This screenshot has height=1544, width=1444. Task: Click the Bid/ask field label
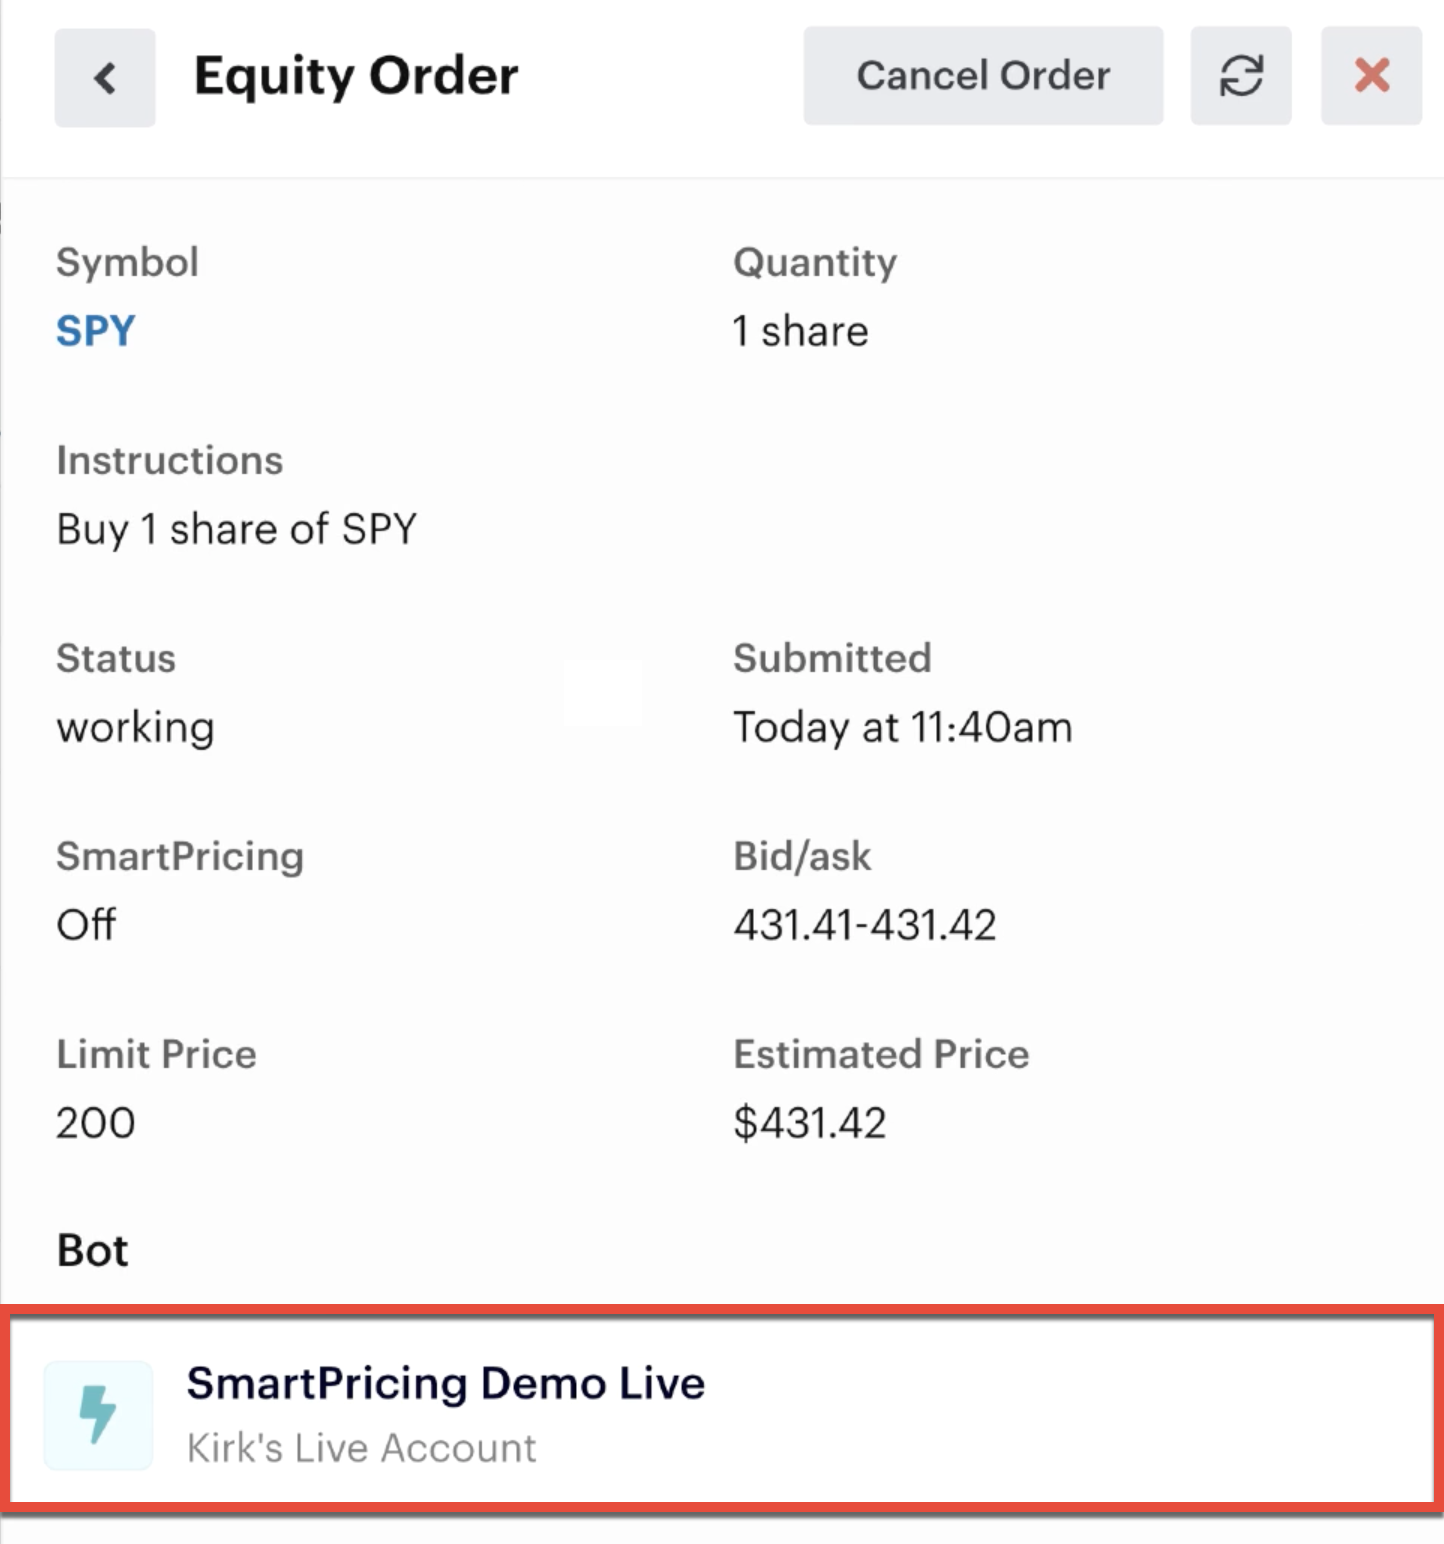(x=802, y=856)
